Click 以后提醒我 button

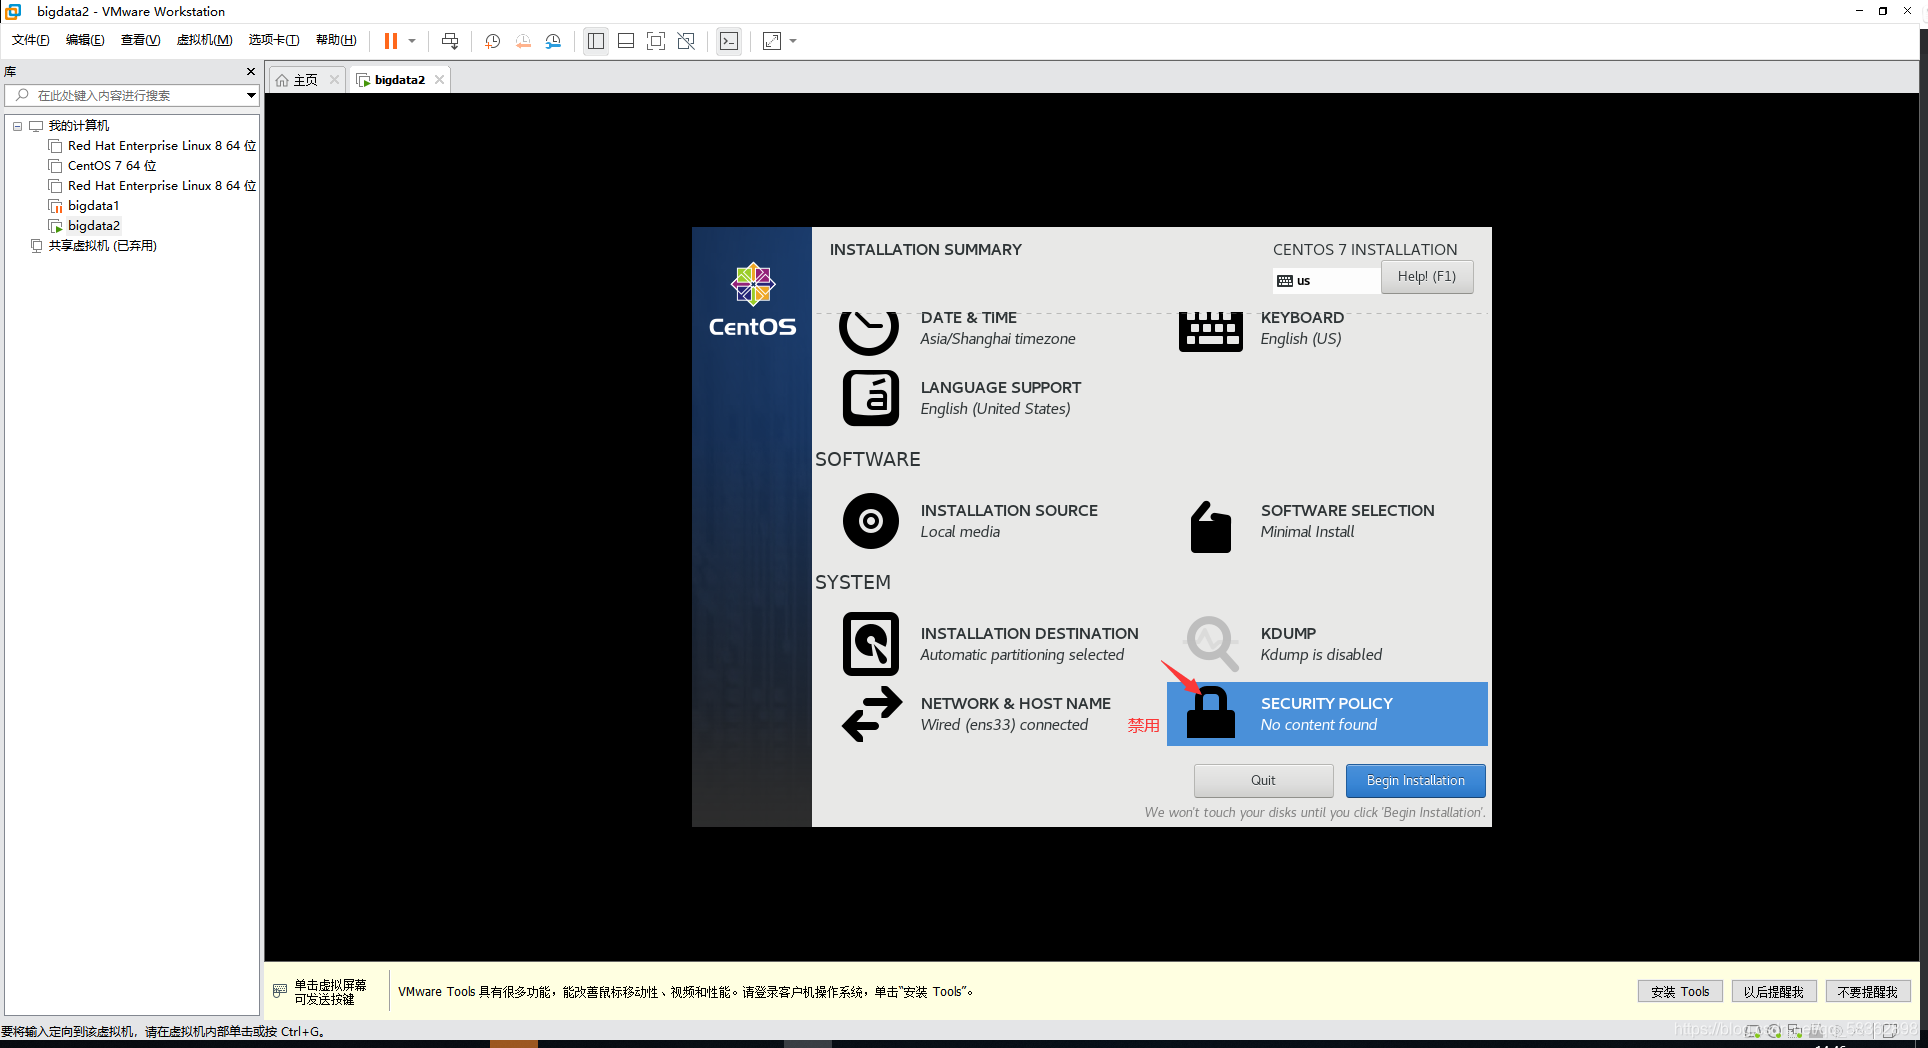point(1773,992)
